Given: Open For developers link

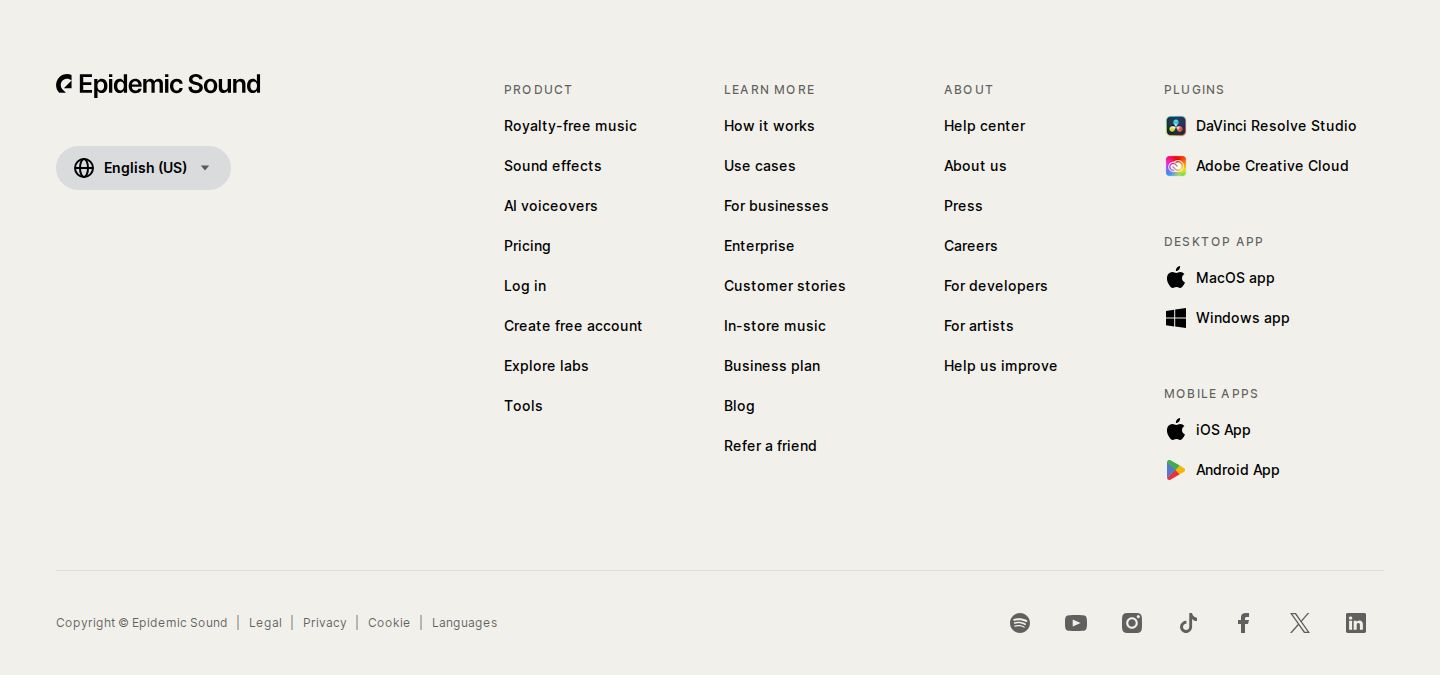Looking at the screenshot, I should click(x=996, y=286).
